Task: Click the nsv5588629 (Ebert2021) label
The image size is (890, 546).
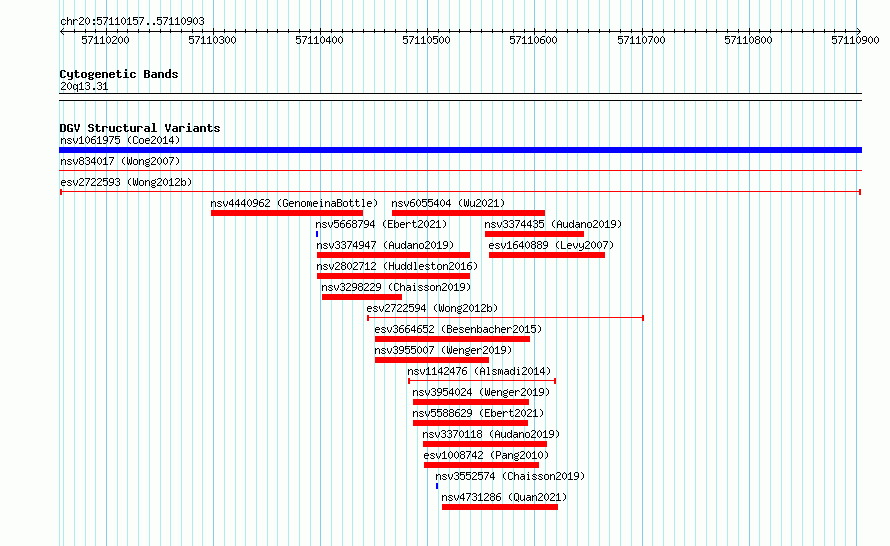Action: coord(478,413)
